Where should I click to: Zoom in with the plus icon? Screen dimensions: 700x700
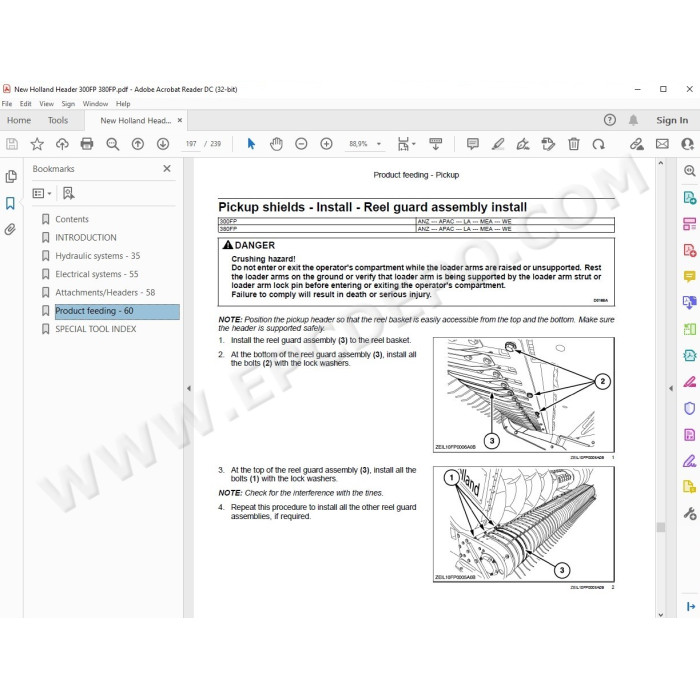tap(326, 144)
